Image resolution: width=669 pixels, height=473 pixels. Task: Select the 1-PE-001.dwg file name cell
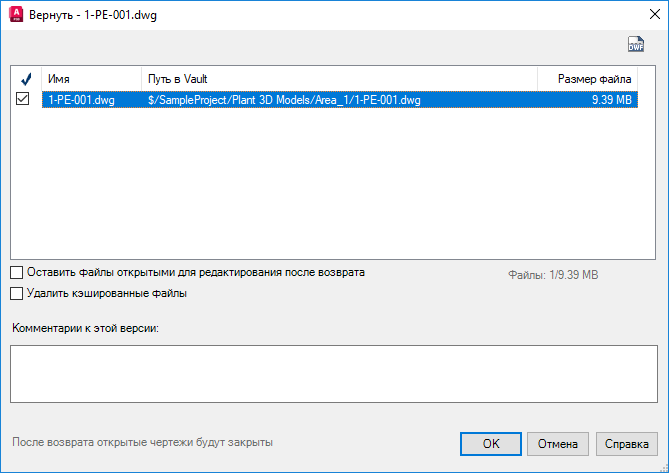[81, 99]
